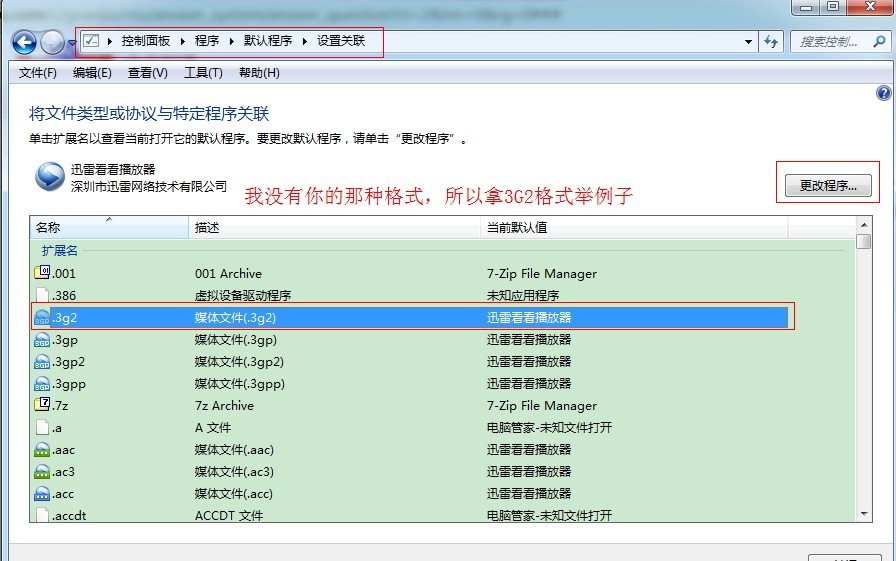
Task: Click the 迅雷看看播放器 program icon
Action: (50, 177)
